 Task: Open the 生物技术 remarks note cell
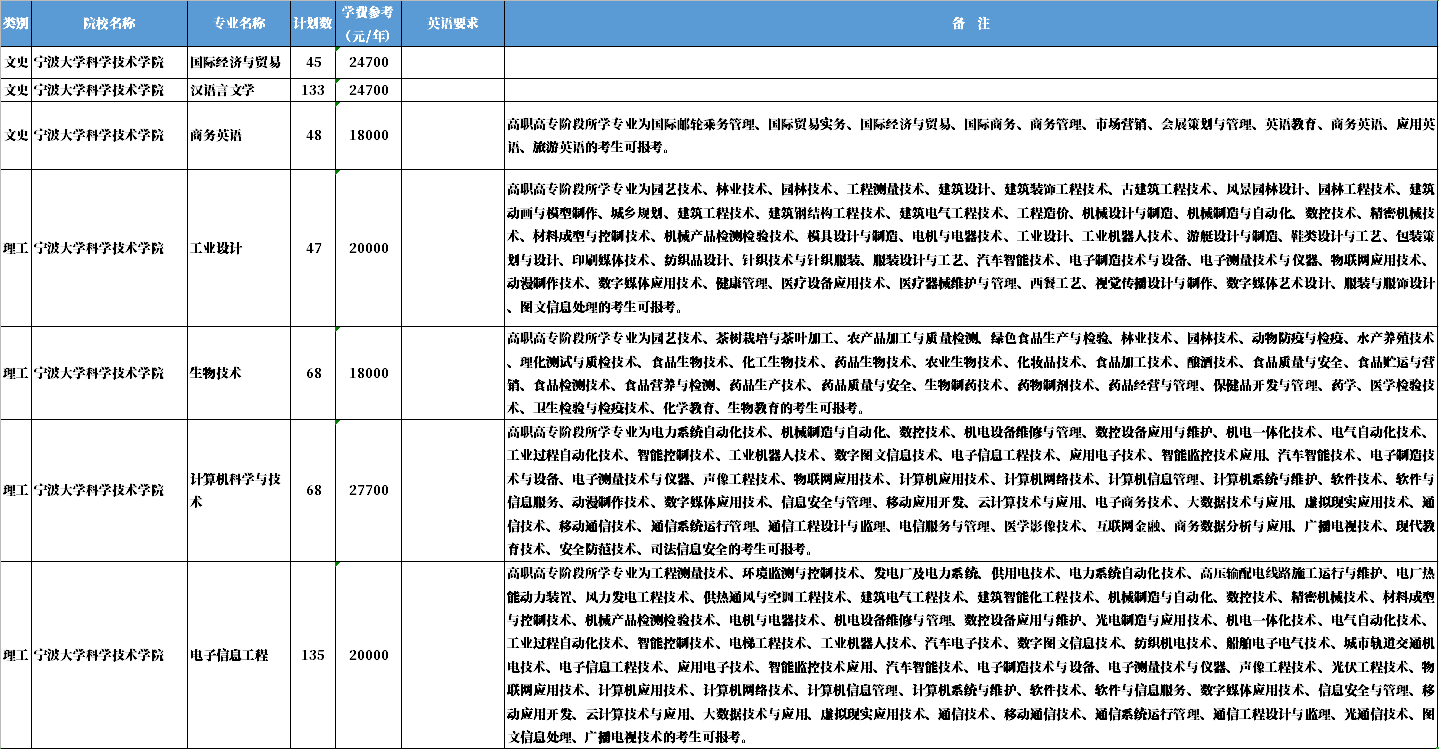pos(971,373)
